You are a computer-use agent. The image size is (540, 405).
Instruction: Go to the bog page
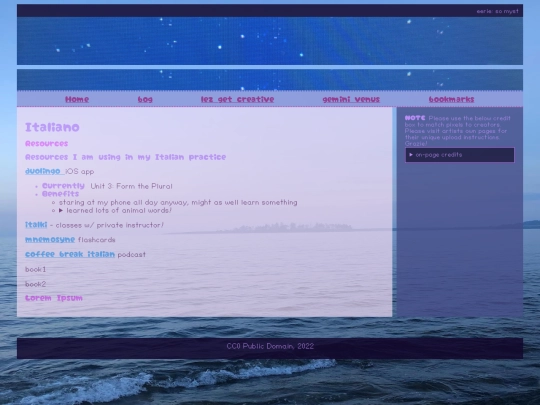[x=145, y=100]
